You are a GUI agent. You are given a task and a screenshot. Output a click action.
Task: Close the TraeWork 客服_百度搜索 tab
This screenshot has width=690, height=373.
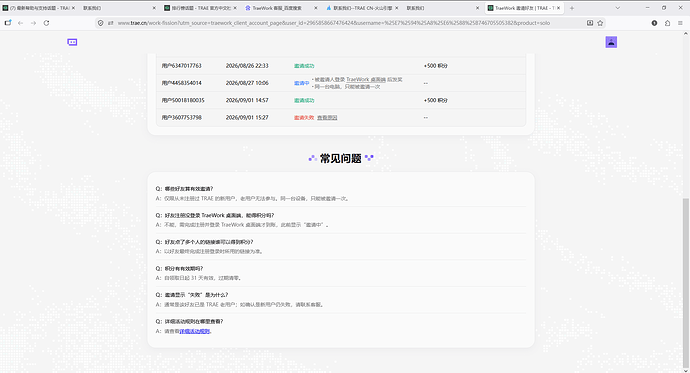pyautogui.click(x=316, y=8)
